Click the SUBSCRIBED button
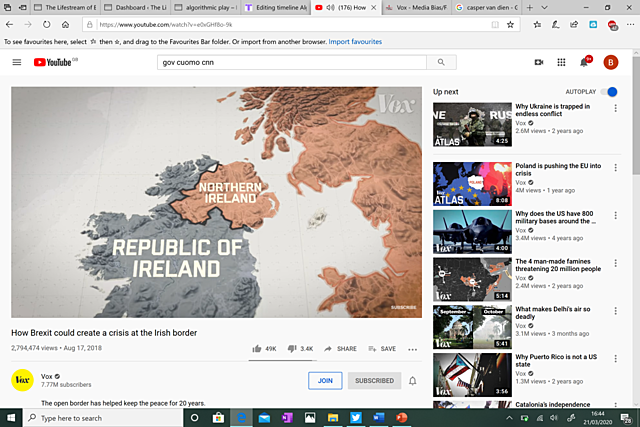Image resolution: width=640 pixels, height=427 pixels. (x=374, y=380)
